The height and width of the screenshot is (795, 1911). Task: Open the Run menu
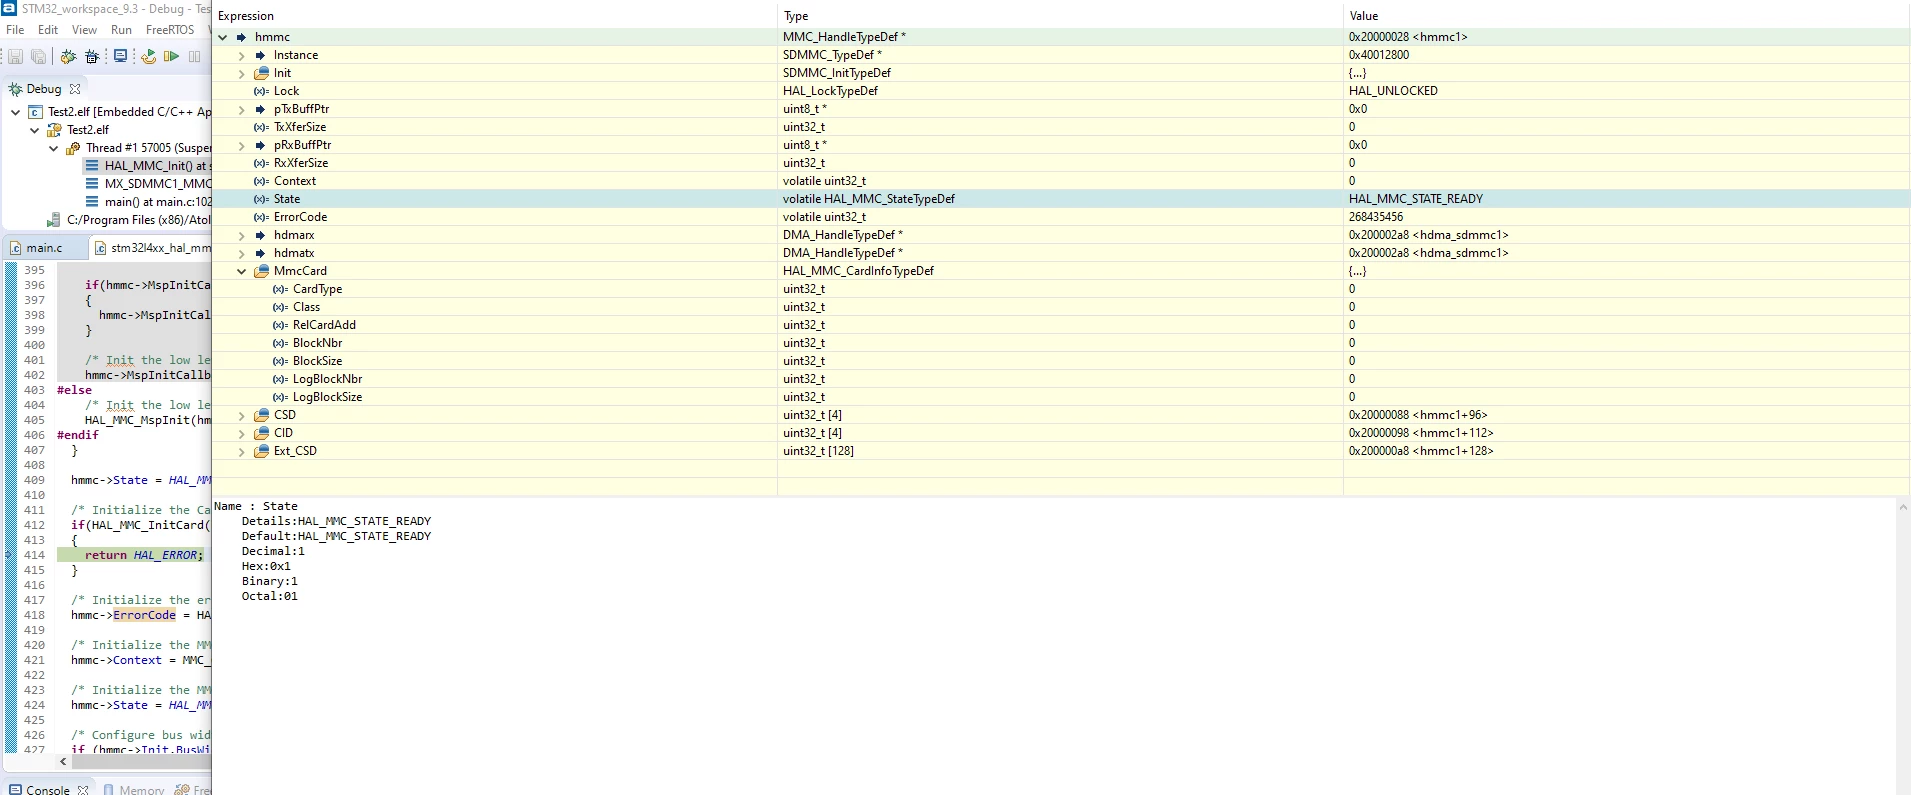(x=121, y=30)
